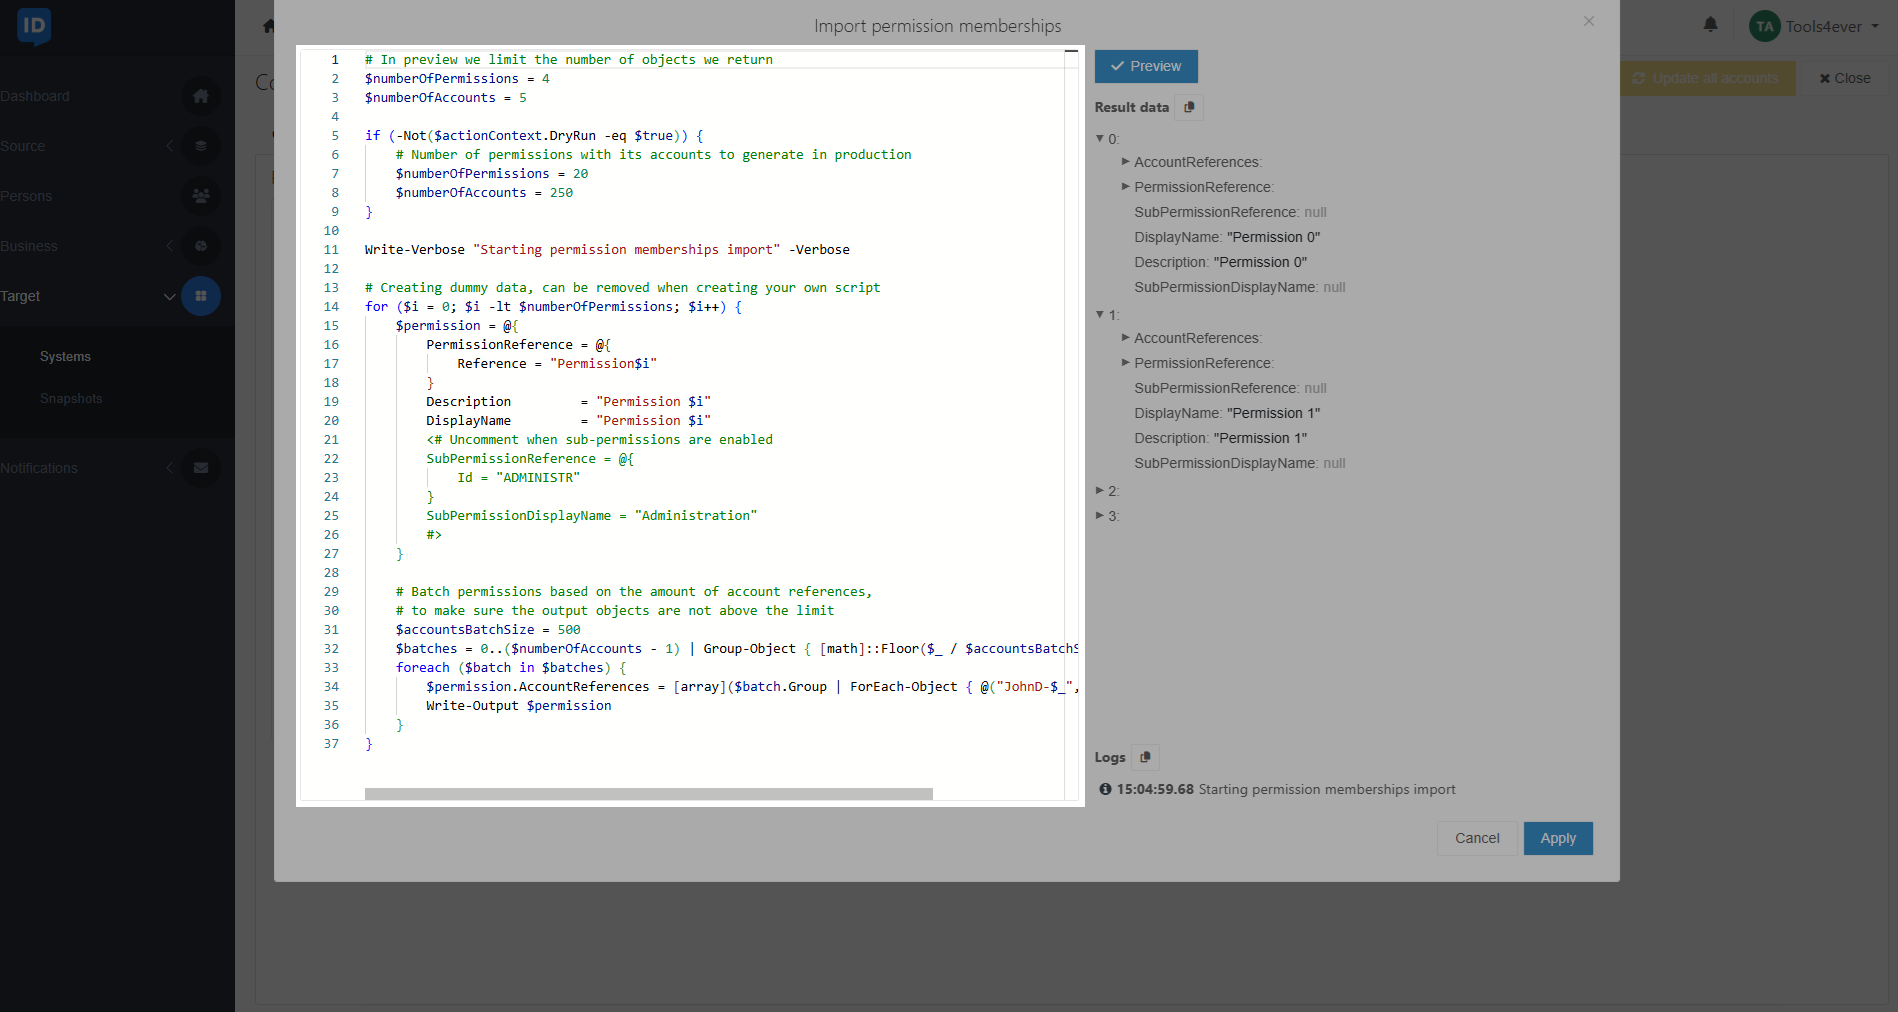Click the Persons sidebar icon
Screen dimensions: 1898x1012
[x=201, y=196]
